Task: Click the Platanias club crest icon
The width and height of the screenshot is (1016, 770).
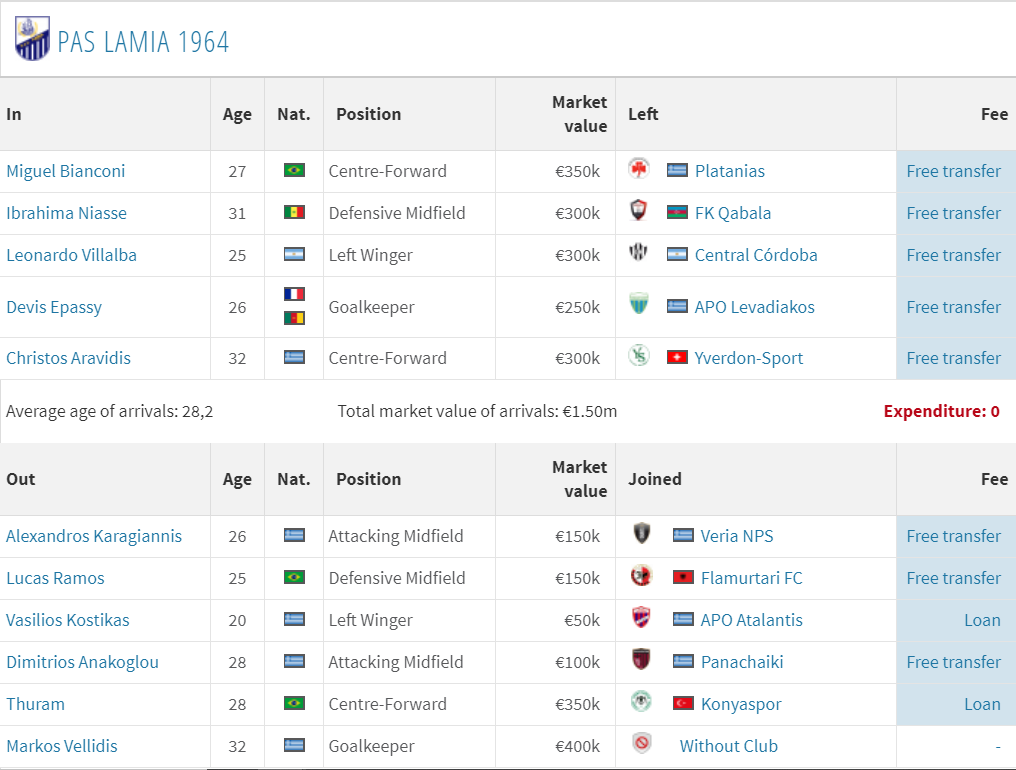Action: 639,169
